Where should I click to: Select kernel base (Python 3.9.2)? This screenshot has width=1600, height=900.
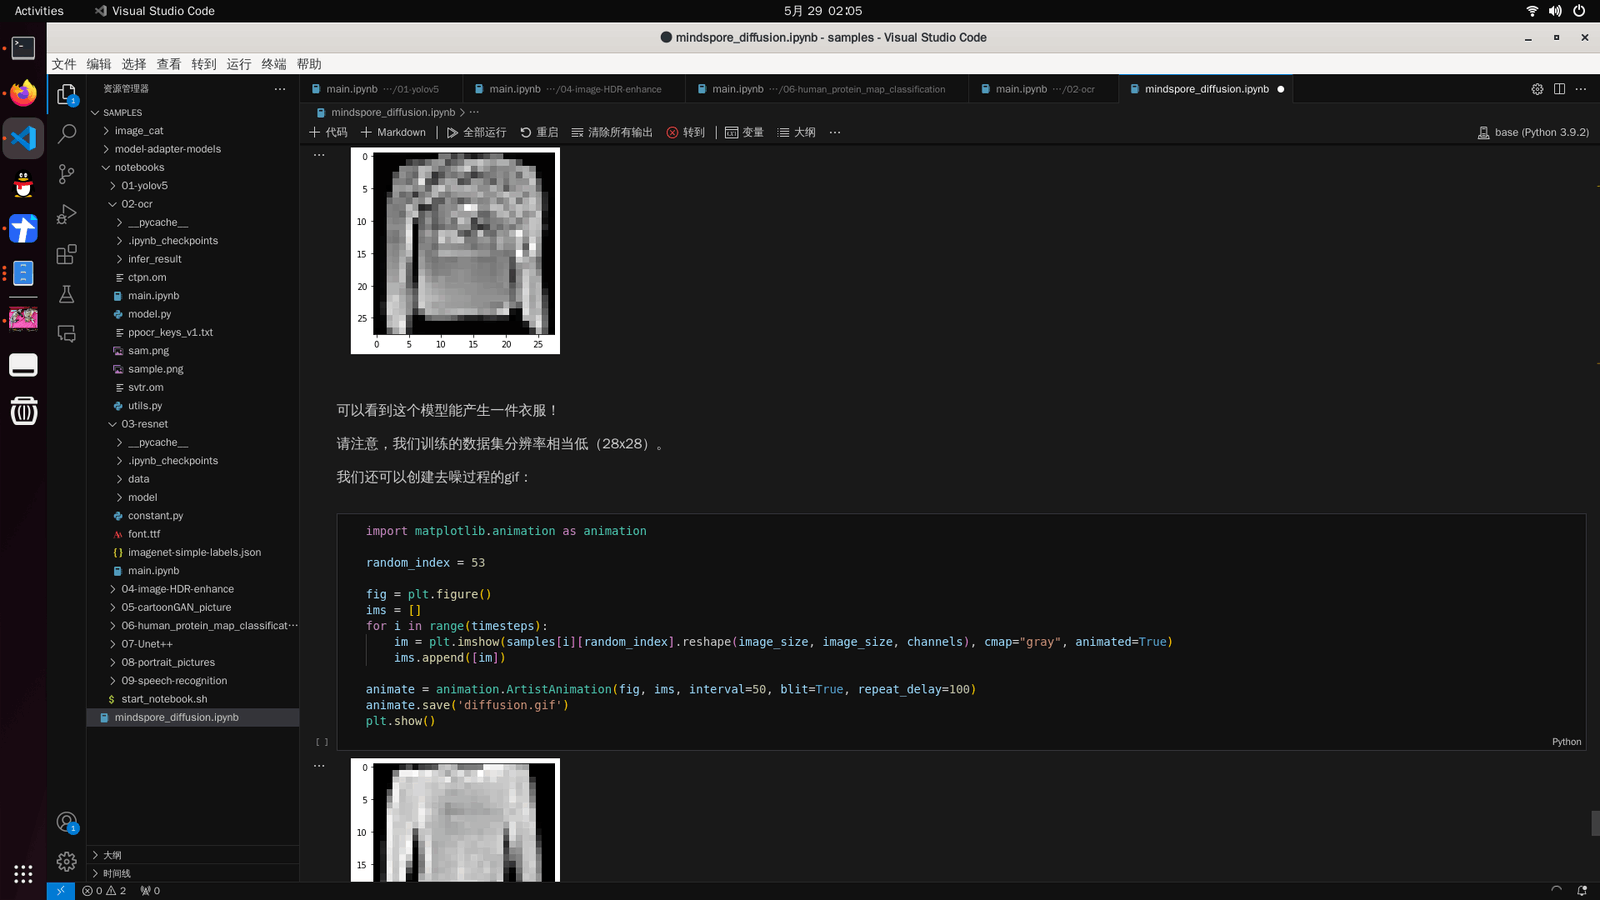point(1533,132)
